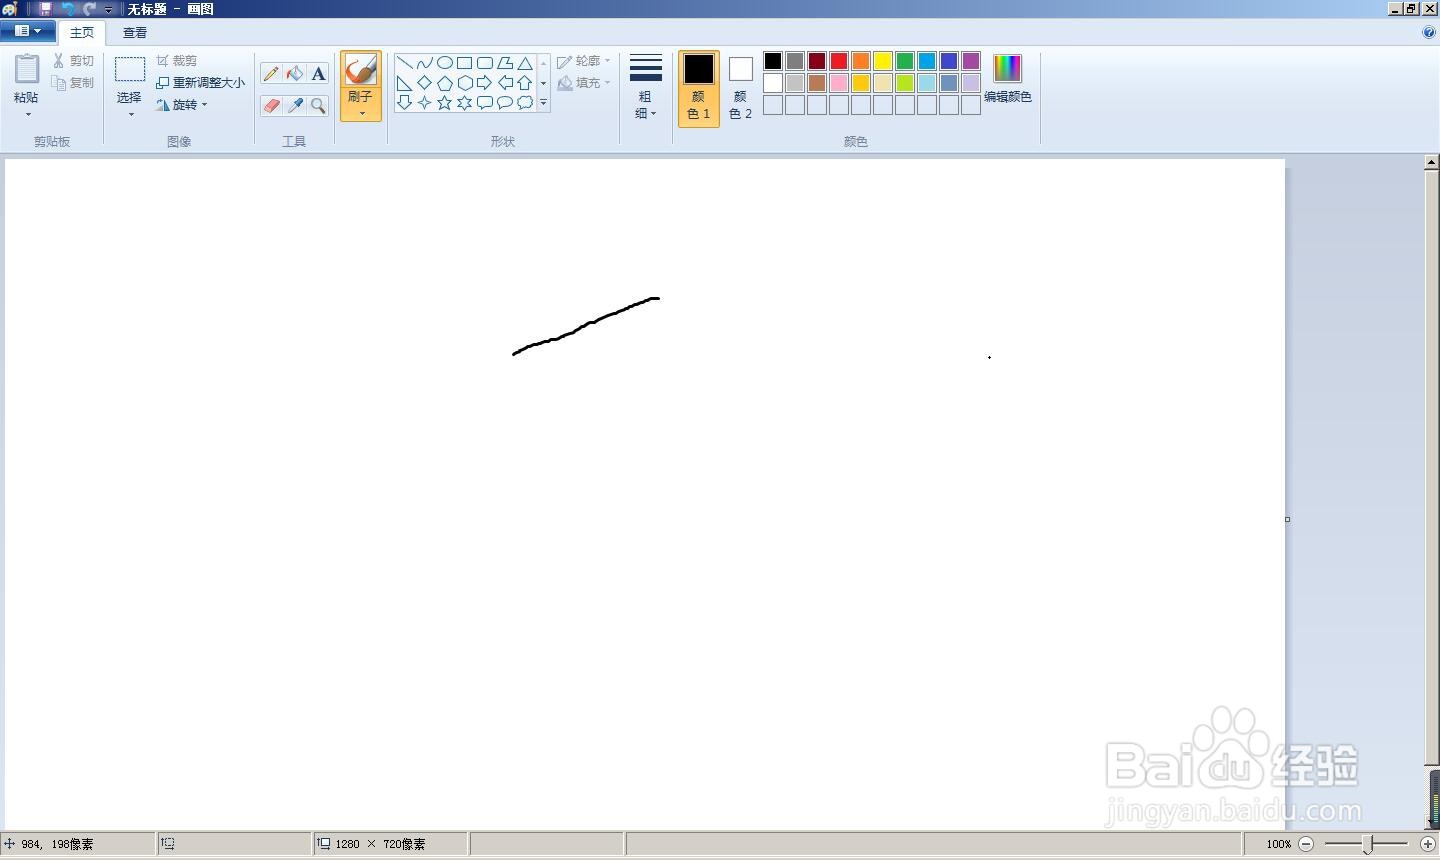Choose the right arrow shape
1440x860 pixels.
tap(485, 83)
